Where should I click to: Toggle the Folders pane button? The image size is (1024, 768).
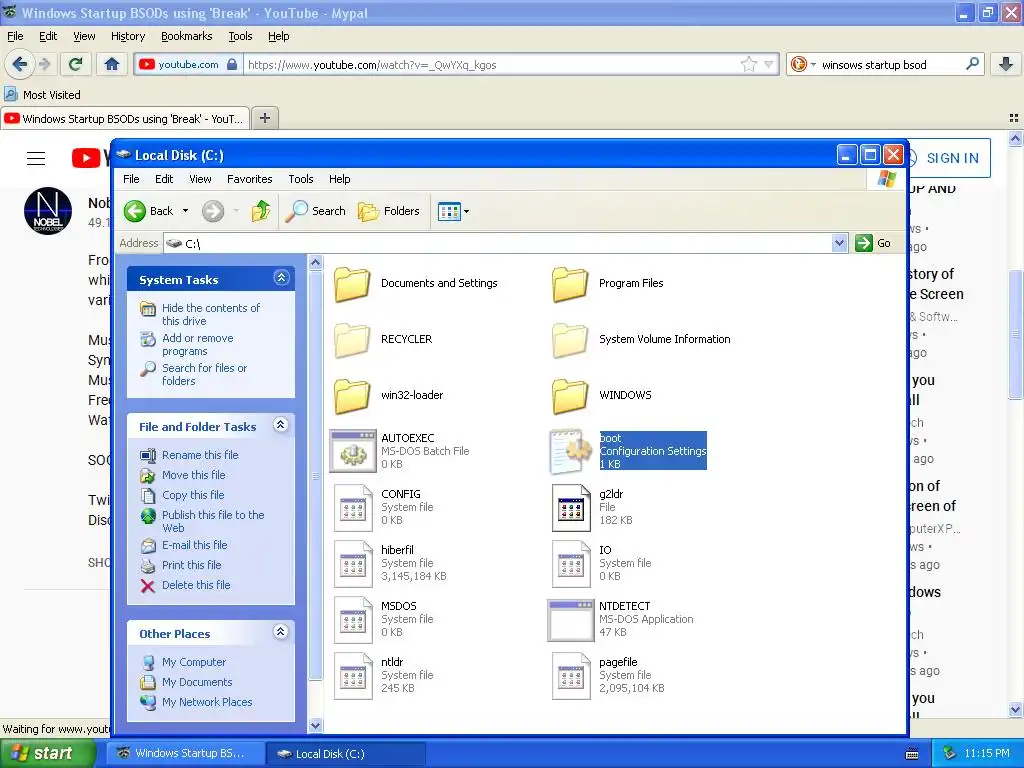pos(389,211)
